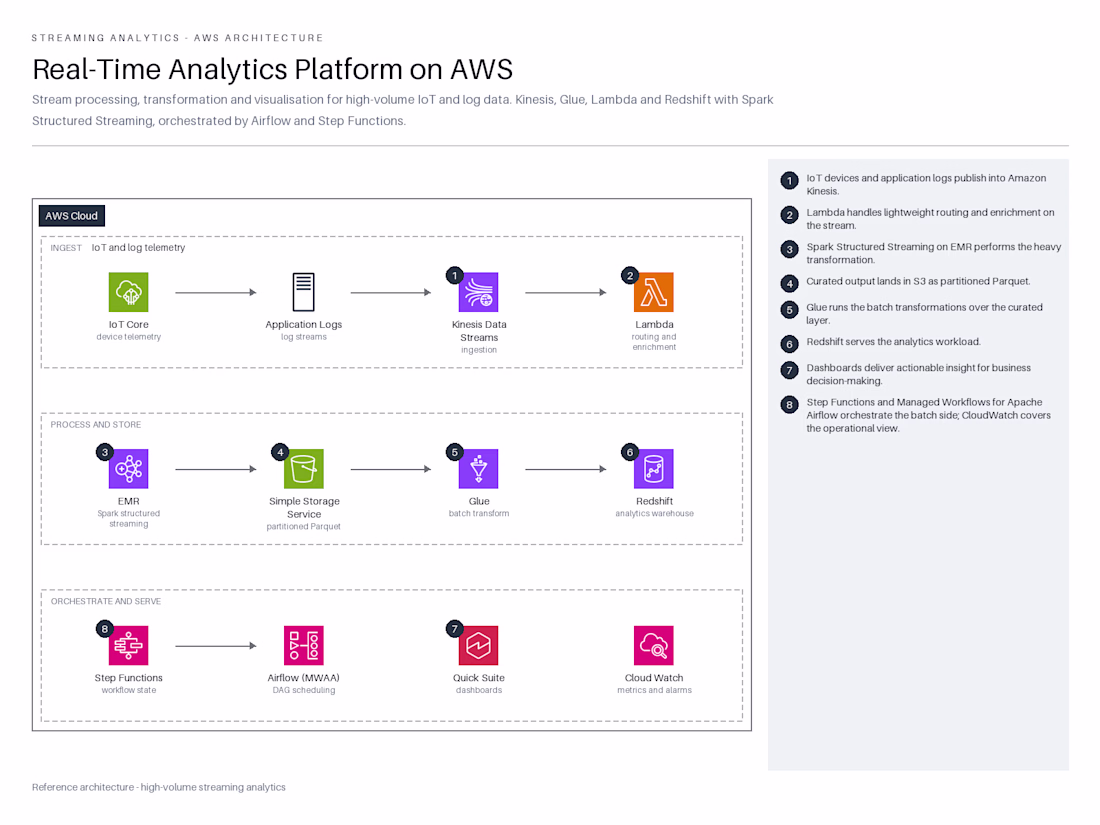Click the Step Functions icon

(x=128, y=645)
